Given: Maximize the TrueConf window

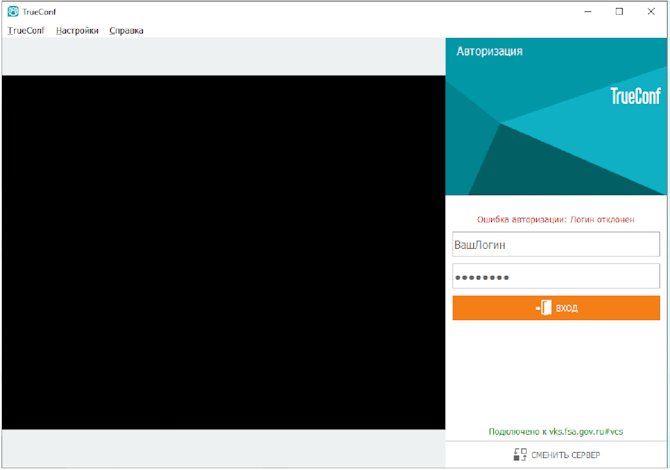Looking at the screenshot, I should [x=619, y=12].
